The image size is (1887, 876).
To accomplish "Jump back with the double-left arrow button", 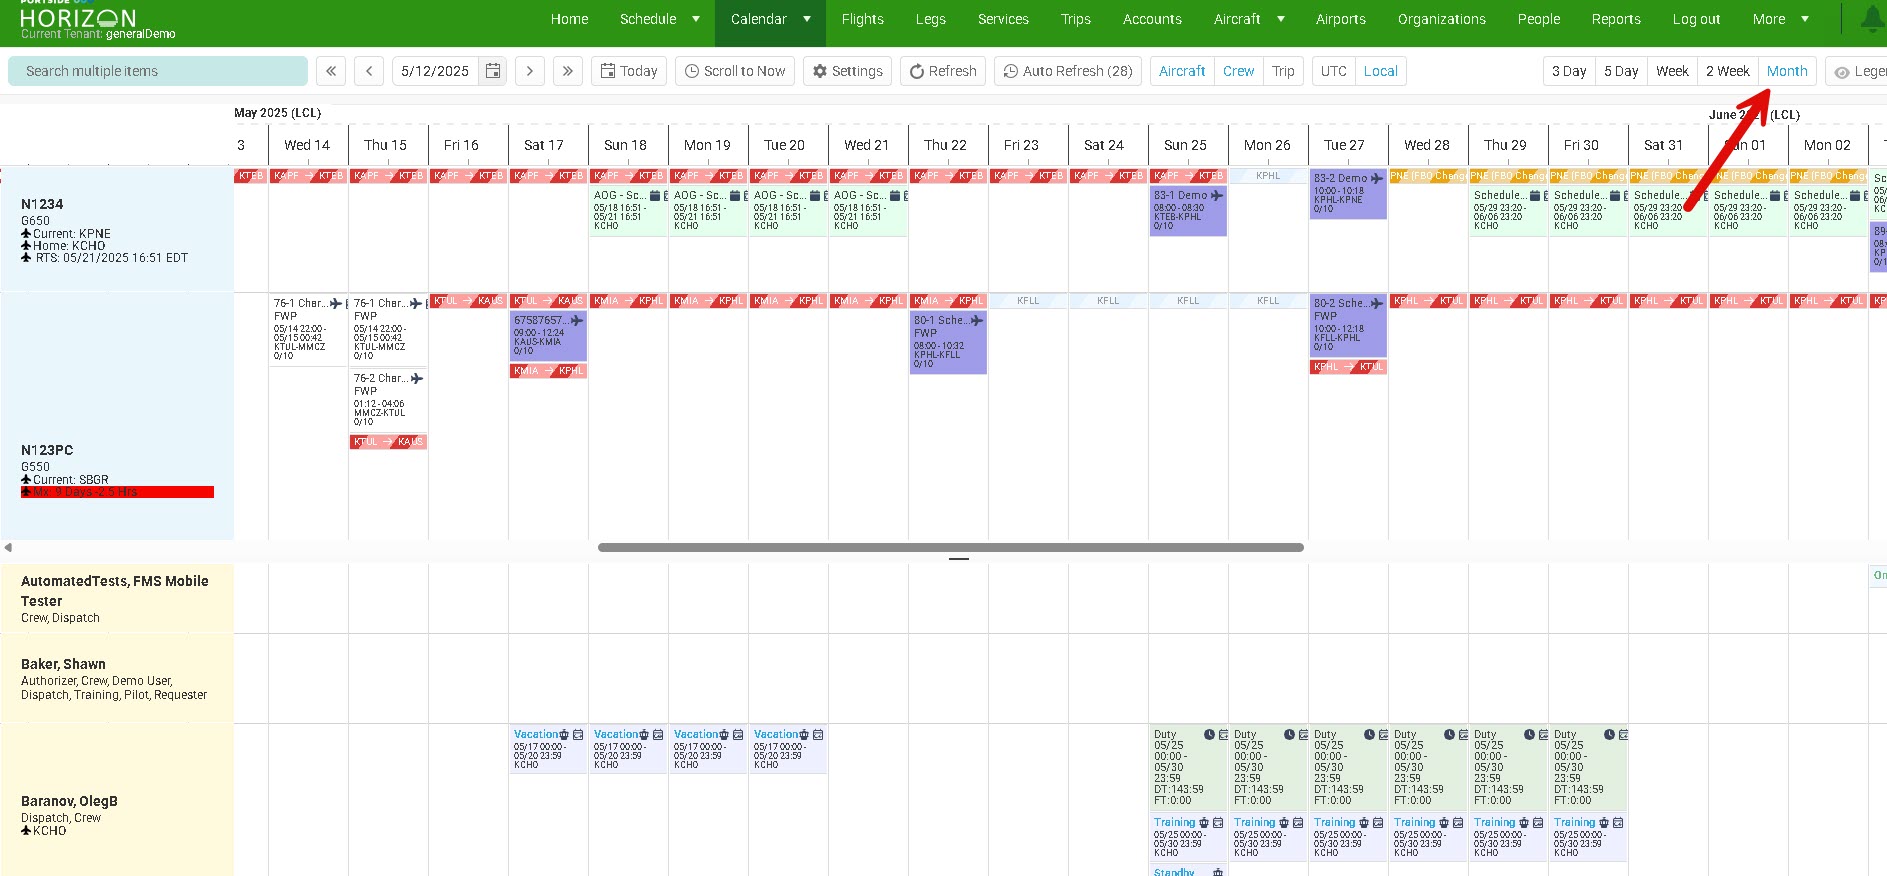I will tap(331, 71).
